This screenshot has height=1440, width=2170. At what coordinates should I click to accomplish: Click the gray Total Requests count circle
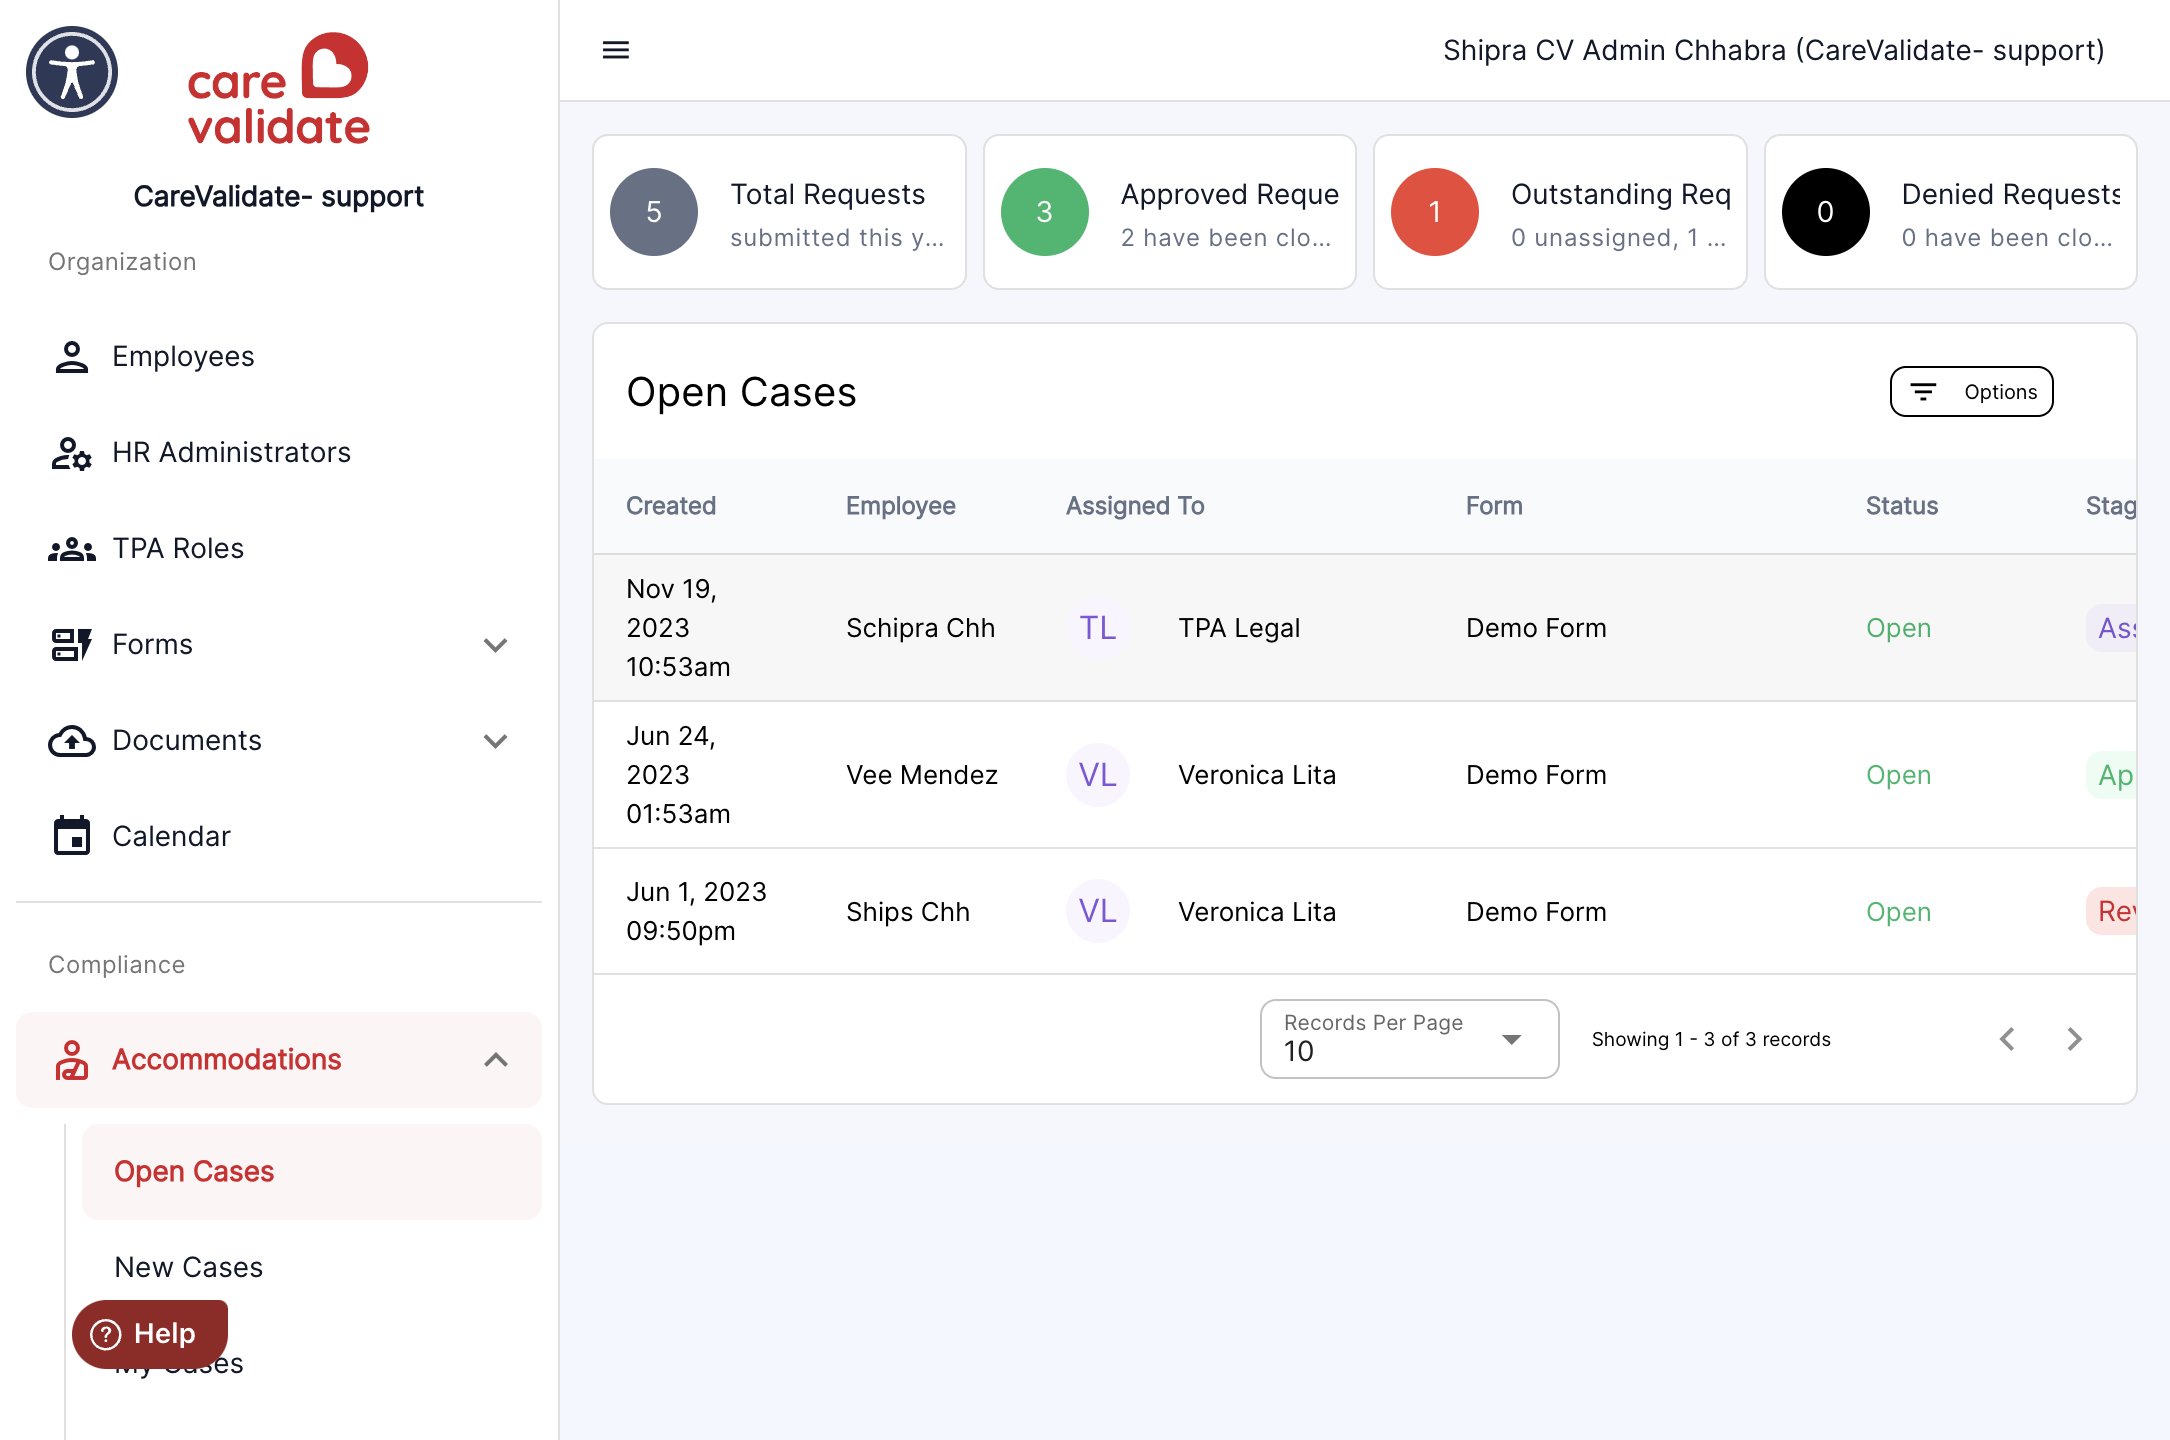(654, 212)
